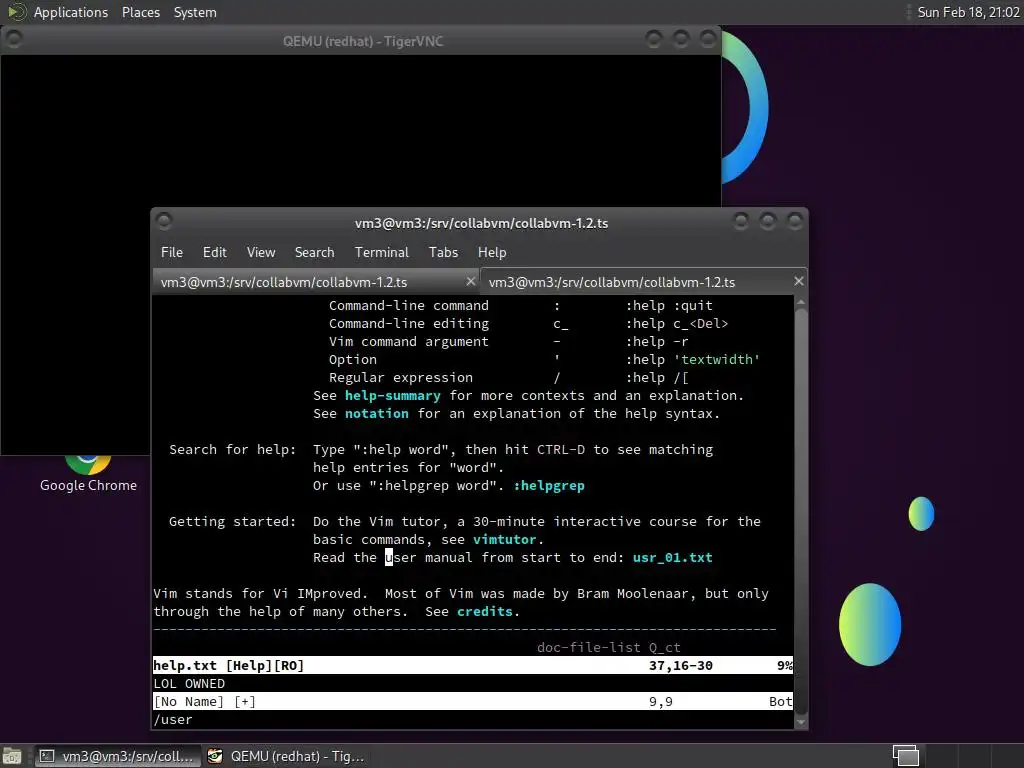Select the vm3 terminal taskbar button
This screenshot has width=1024, height=768.
click(x=117, y=756)
